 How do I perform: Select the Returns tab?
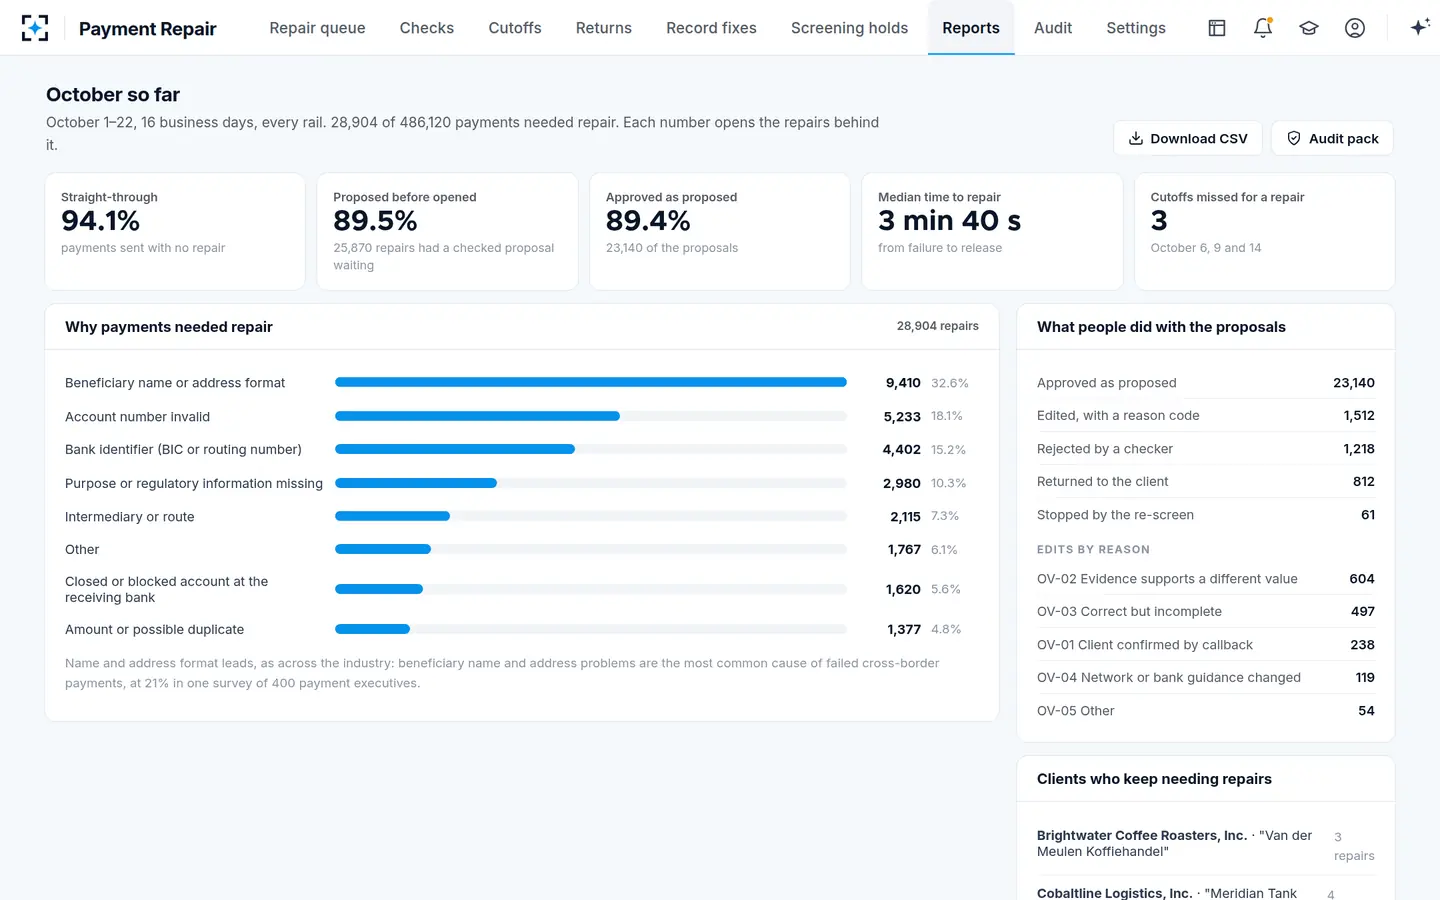(x=604, y=28)
